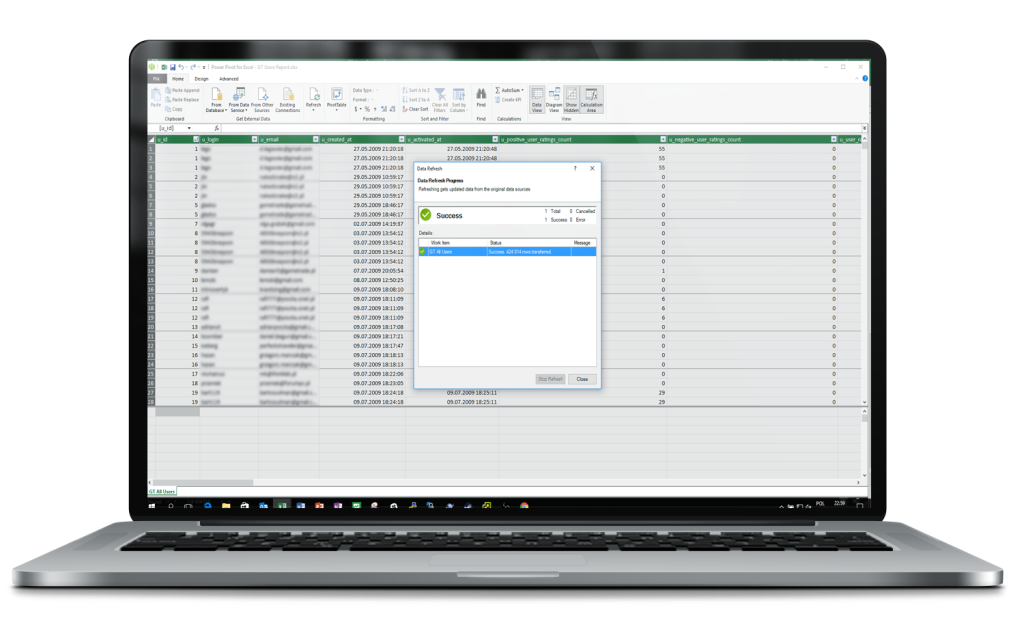Select the GT All Users sheet tab
Image resolution: width=1024 pixels, height=631 pixels.
coord(162,491)
